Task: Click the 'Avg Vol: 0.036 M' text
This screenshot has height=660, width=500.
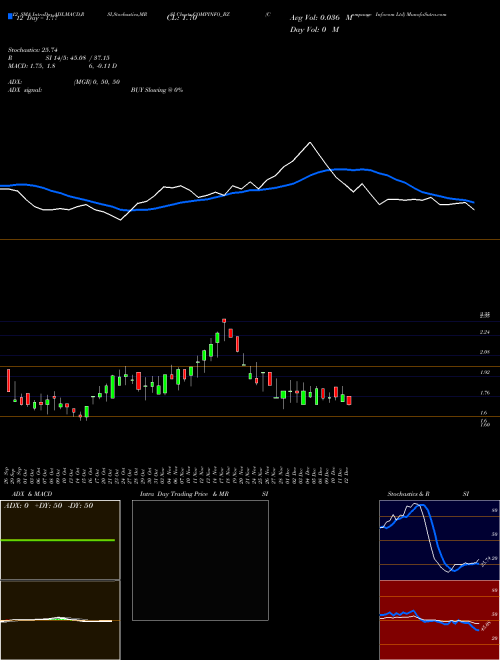Action: (x=321, y=18)
